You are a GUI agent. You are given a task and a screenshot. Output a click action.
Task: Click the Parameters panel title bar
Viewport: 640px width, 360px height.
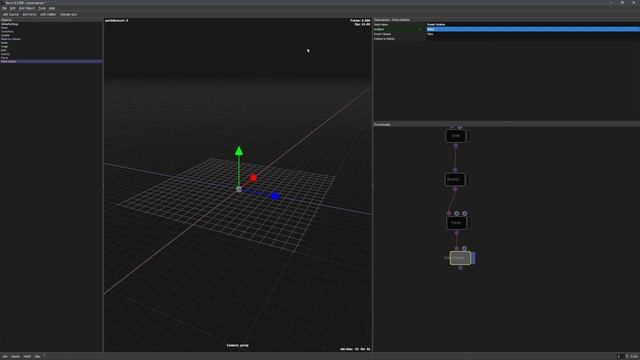pyautogui.click(x=507, y=20)
